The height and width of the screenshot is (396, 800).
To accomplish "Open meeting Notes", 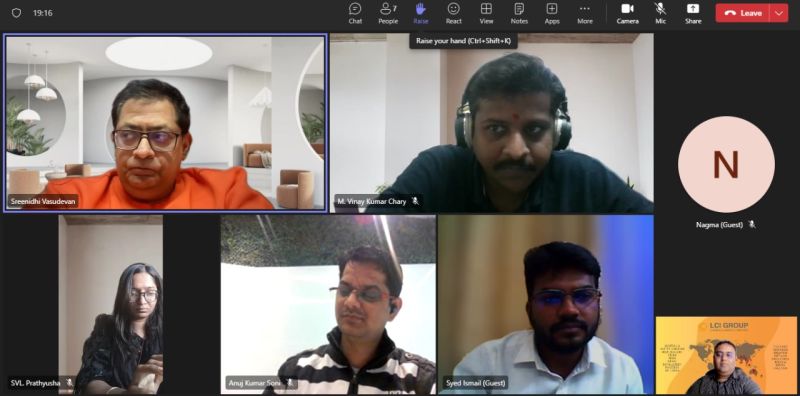I will click(x=519, y=13).
